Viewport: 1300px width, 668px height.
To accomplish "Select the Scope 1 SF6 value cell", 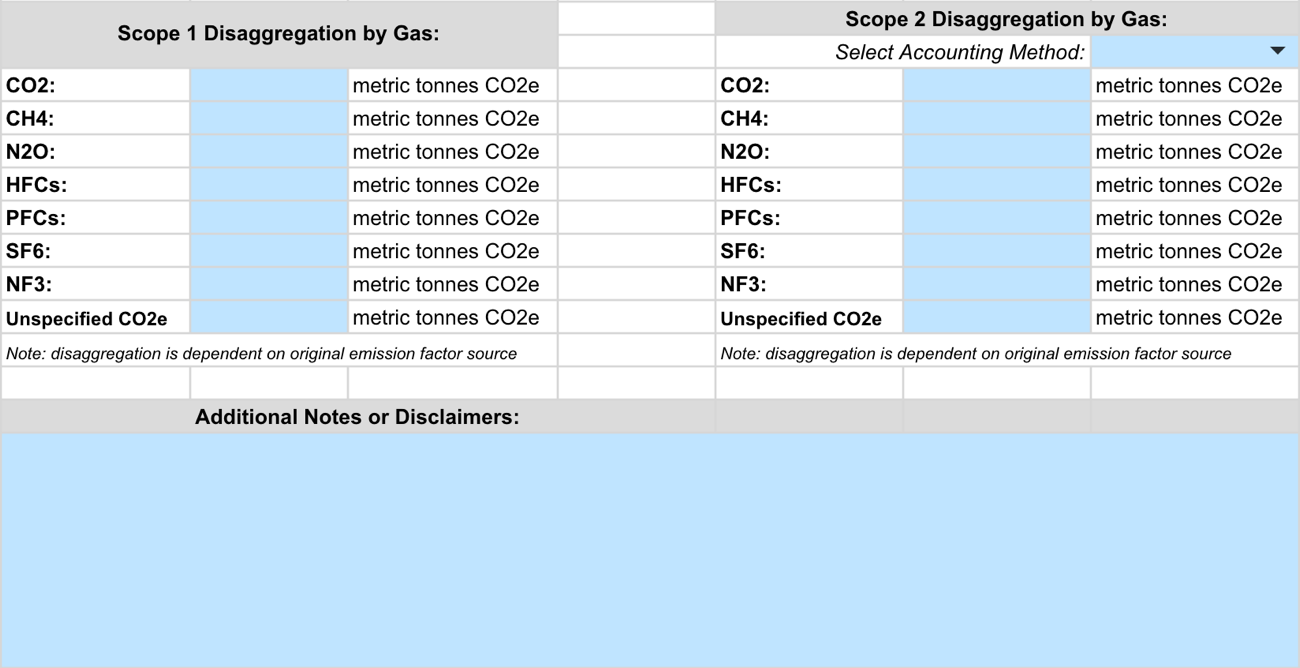I will [x=269, y=250].
